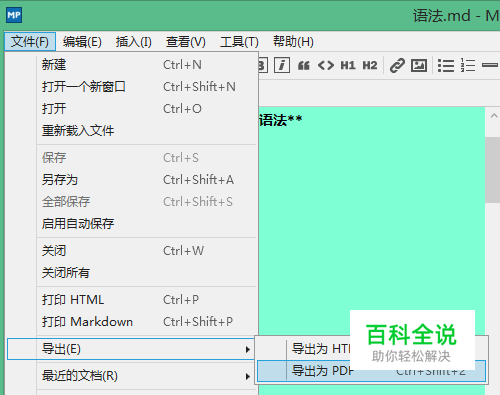Image resolution: width=500 pixels, height=395 pixels.
Task: Choose 新建 from the file menu
Action: click(x=147, y=65)
